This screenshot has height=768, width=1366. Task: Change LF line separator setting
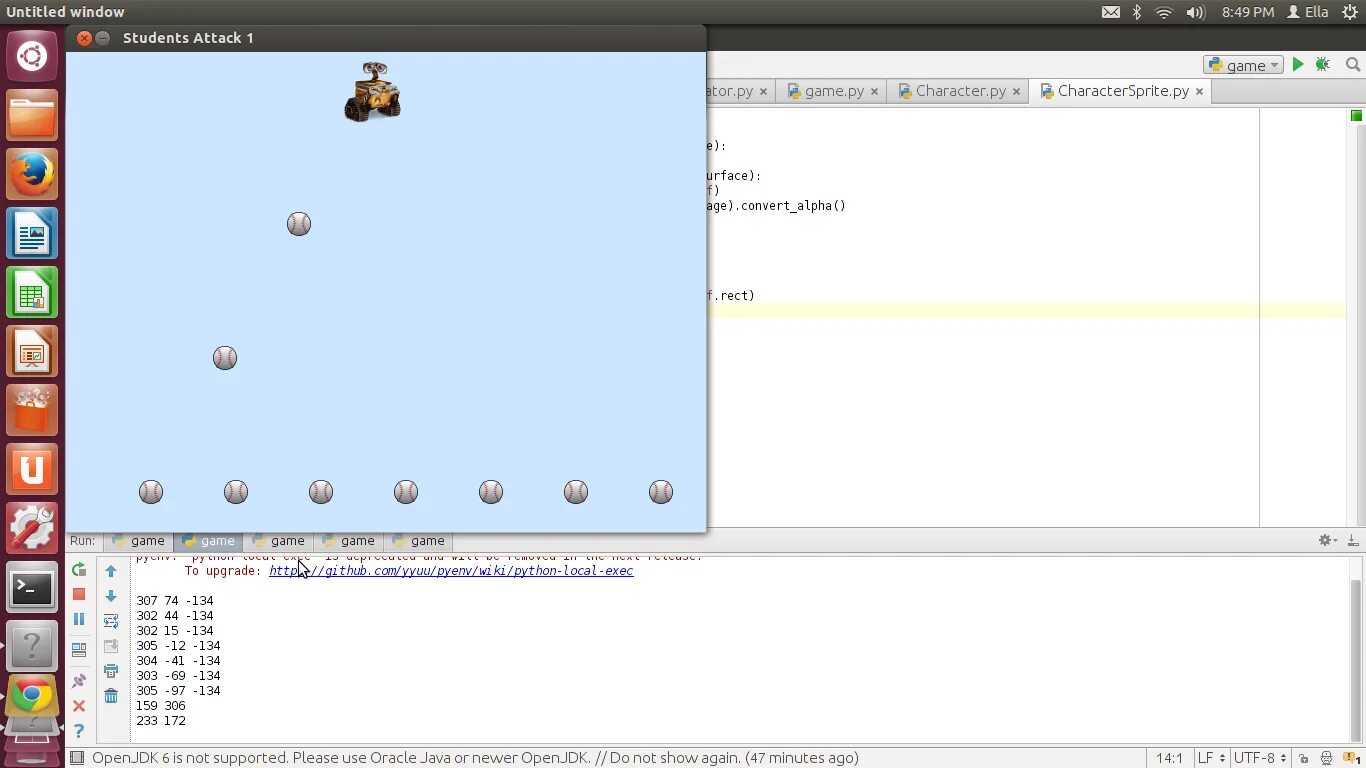(1210, 758)
